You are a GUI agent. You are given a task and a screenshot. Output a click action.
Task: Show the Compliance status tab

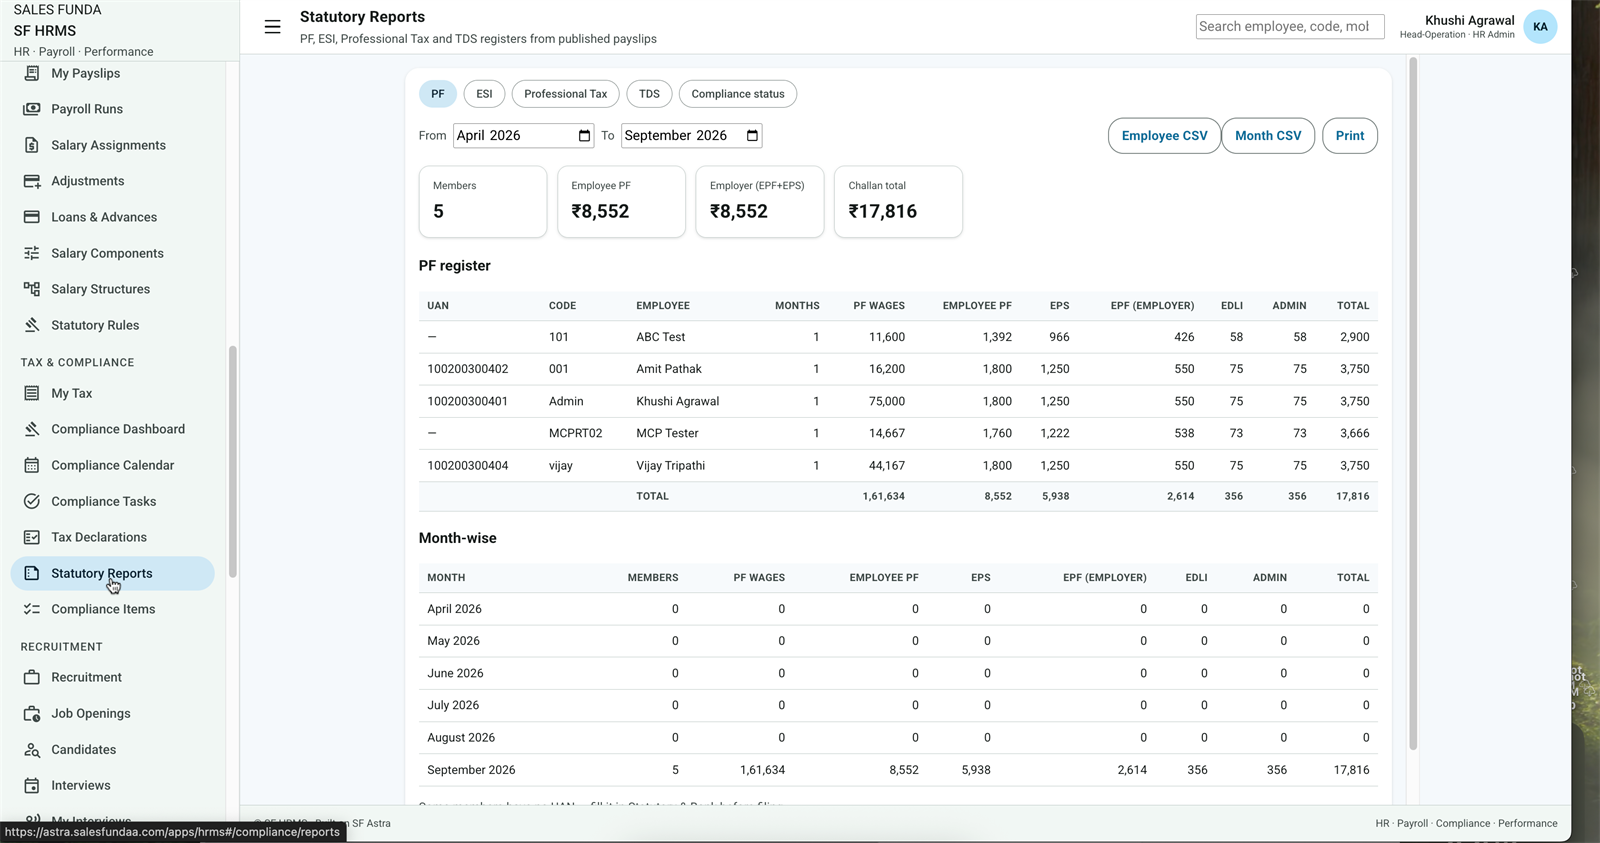[738, 94]
